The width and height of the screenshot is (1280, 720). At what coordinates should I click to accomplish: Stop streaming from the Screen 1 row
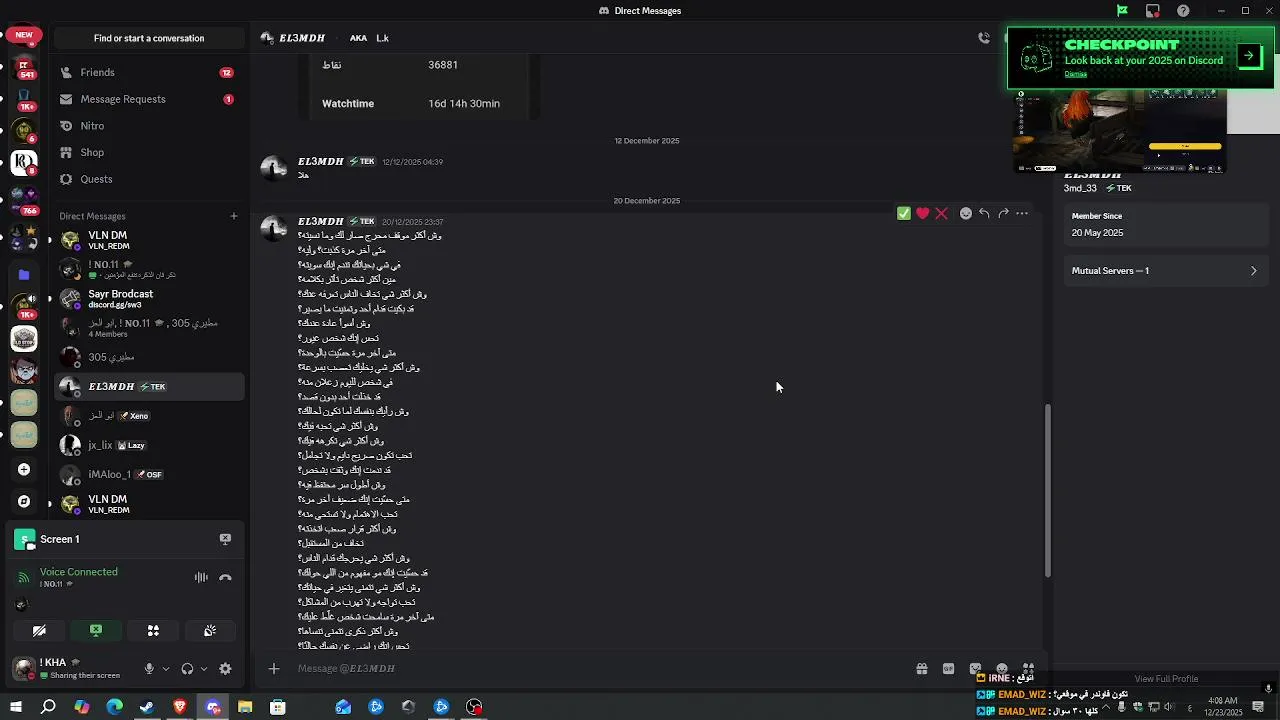point(225,539)
